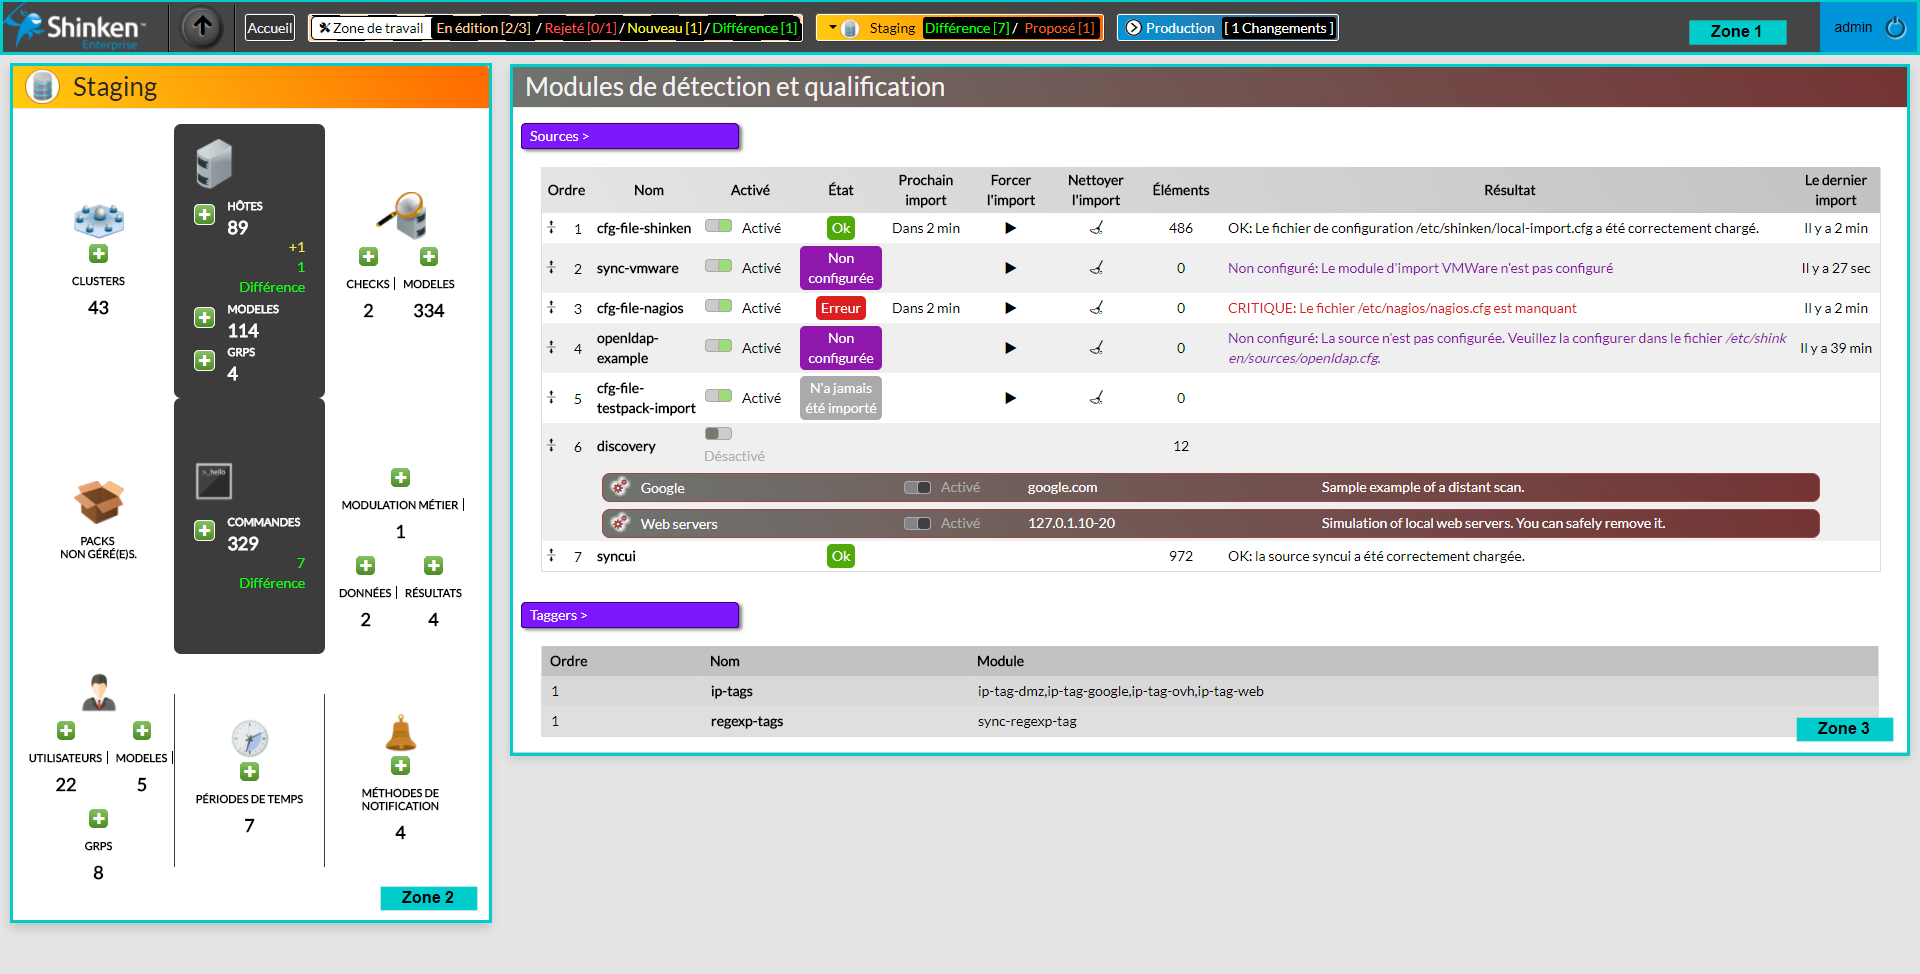Enable the discovery source toggle
1920x974 pixels.
coord(718,434)
